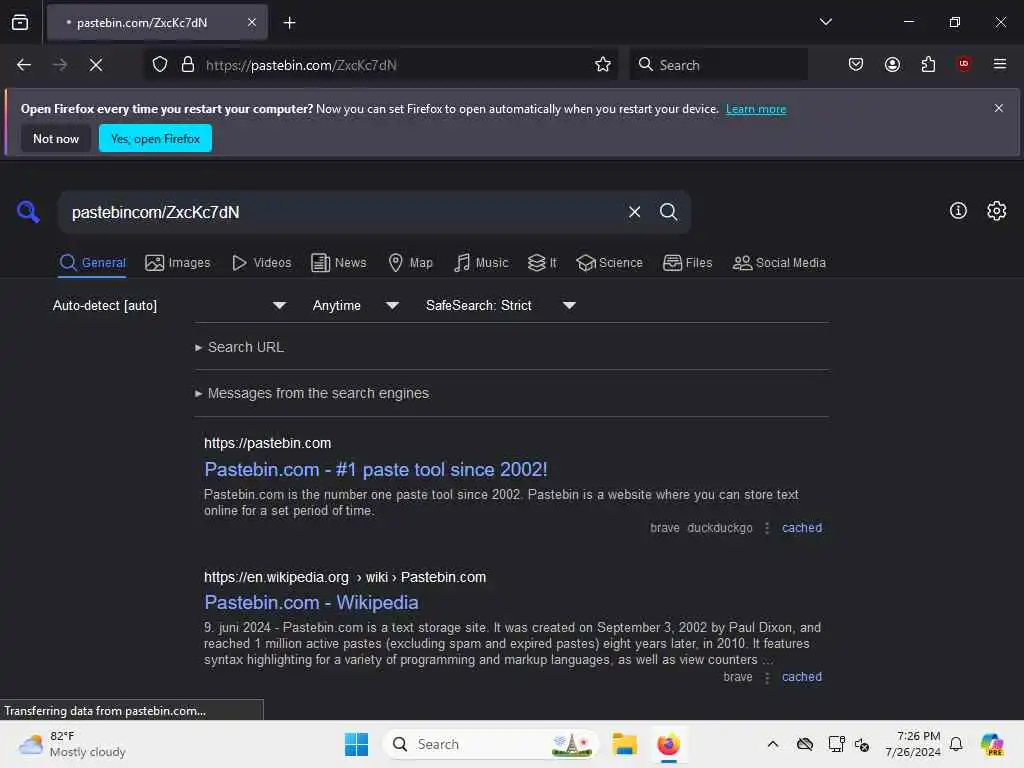Image resolution: width=1024 pixels, height=768 pixels.
Task: Open uBlock Origin extension icon
Action: [964, 64]
